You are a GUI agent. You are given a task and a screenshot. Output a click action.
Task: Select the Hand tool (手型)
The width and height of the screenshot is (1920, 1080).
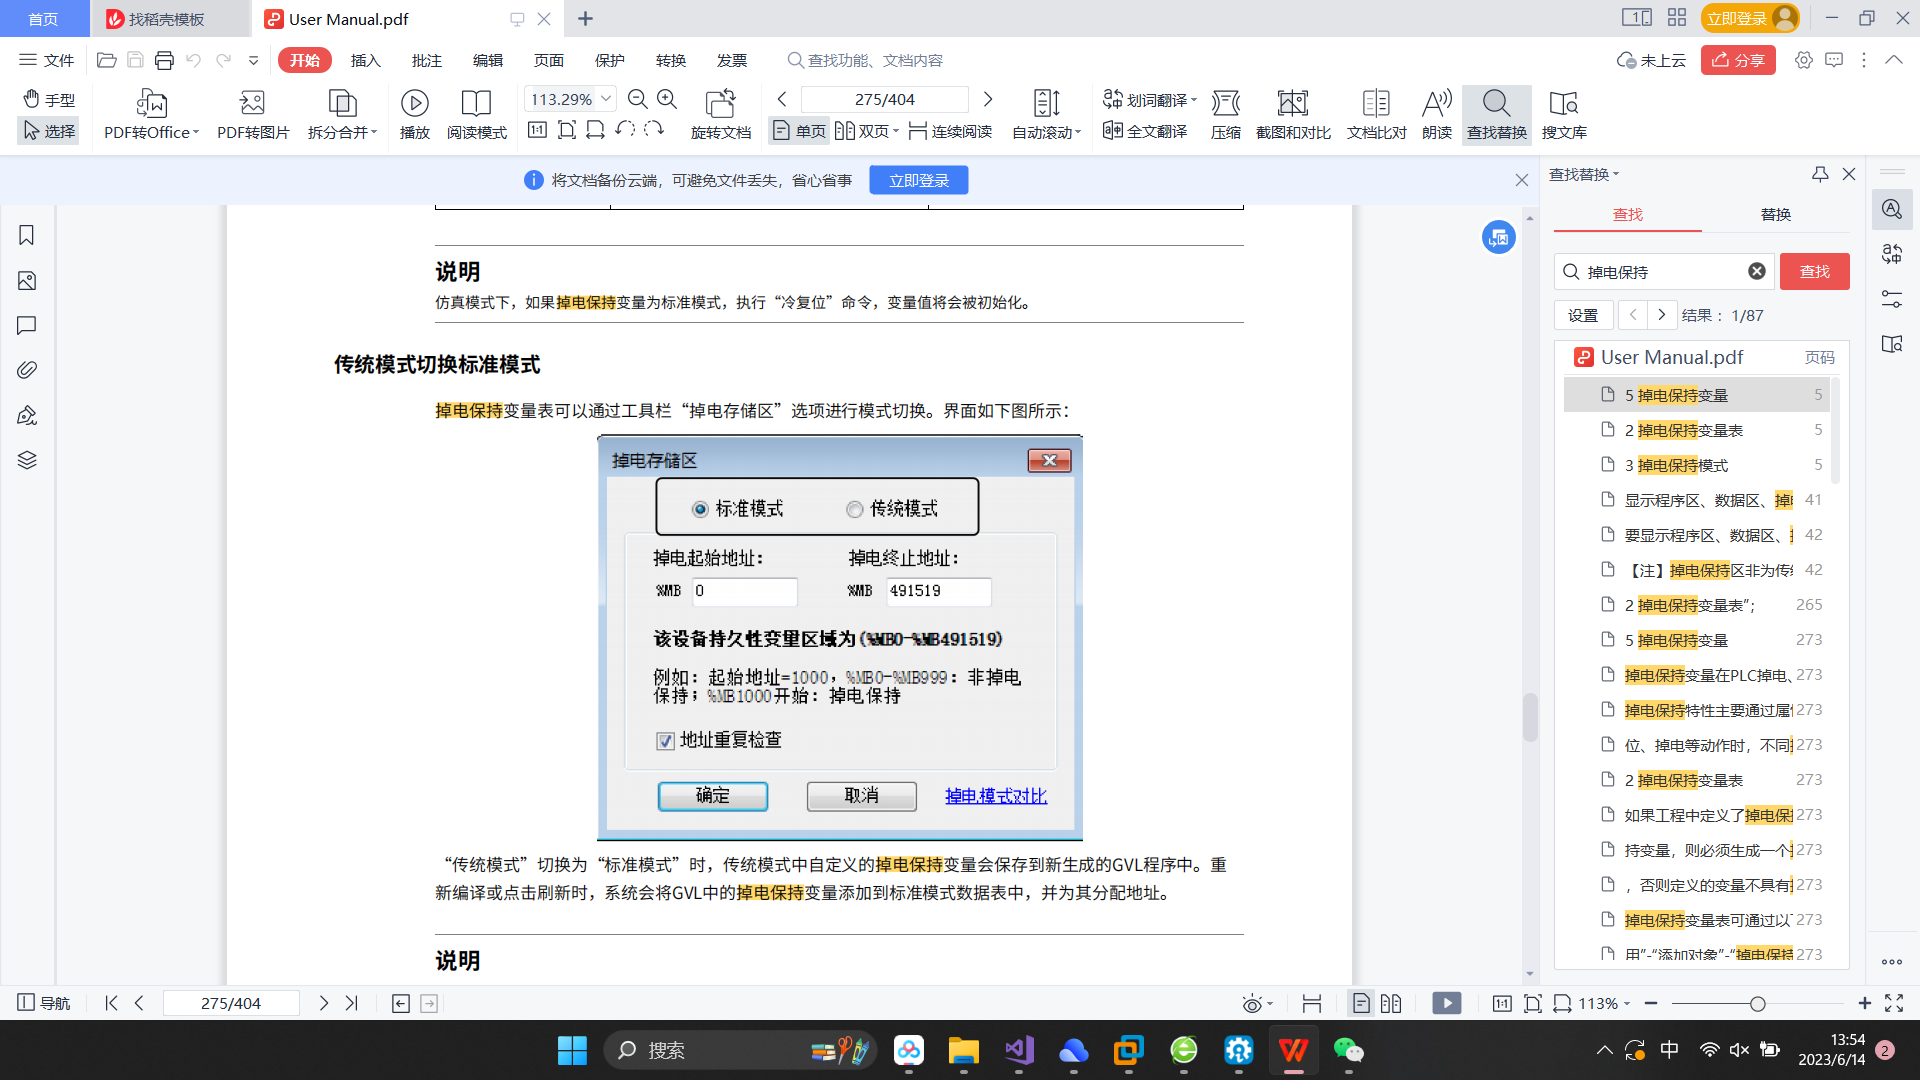[x=49, y=100]
